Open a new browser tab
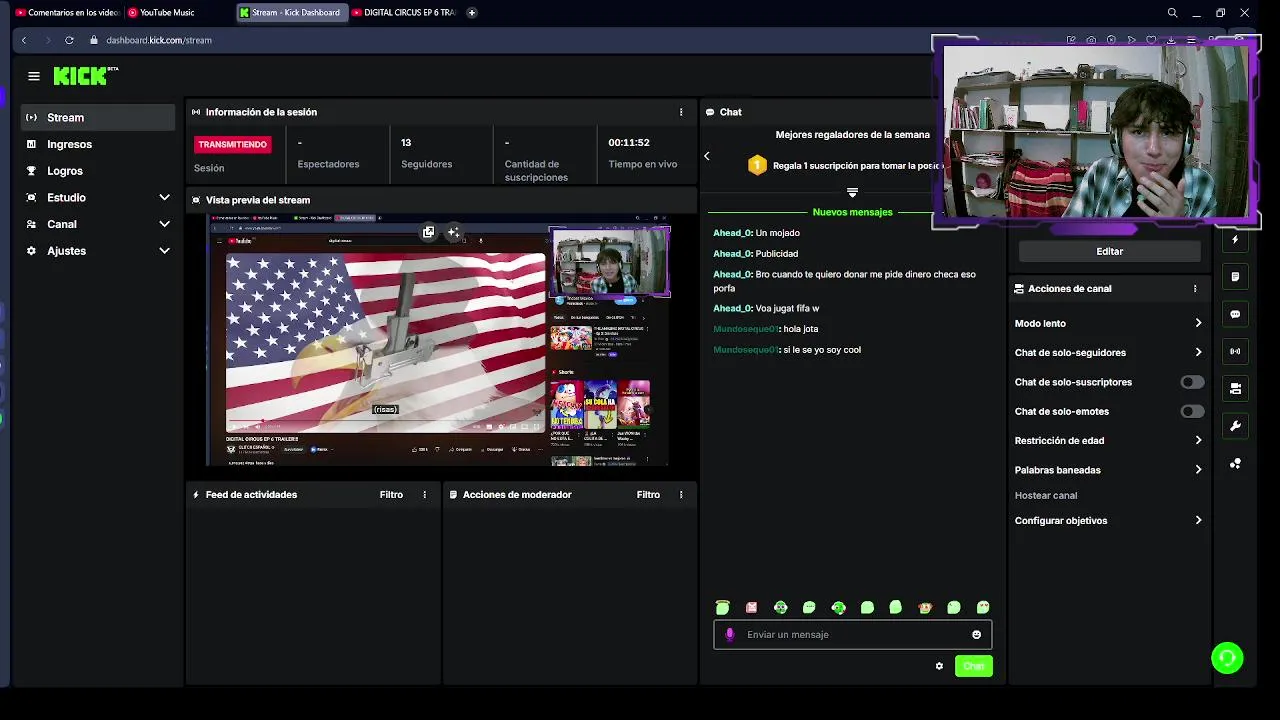 (471, 13)
